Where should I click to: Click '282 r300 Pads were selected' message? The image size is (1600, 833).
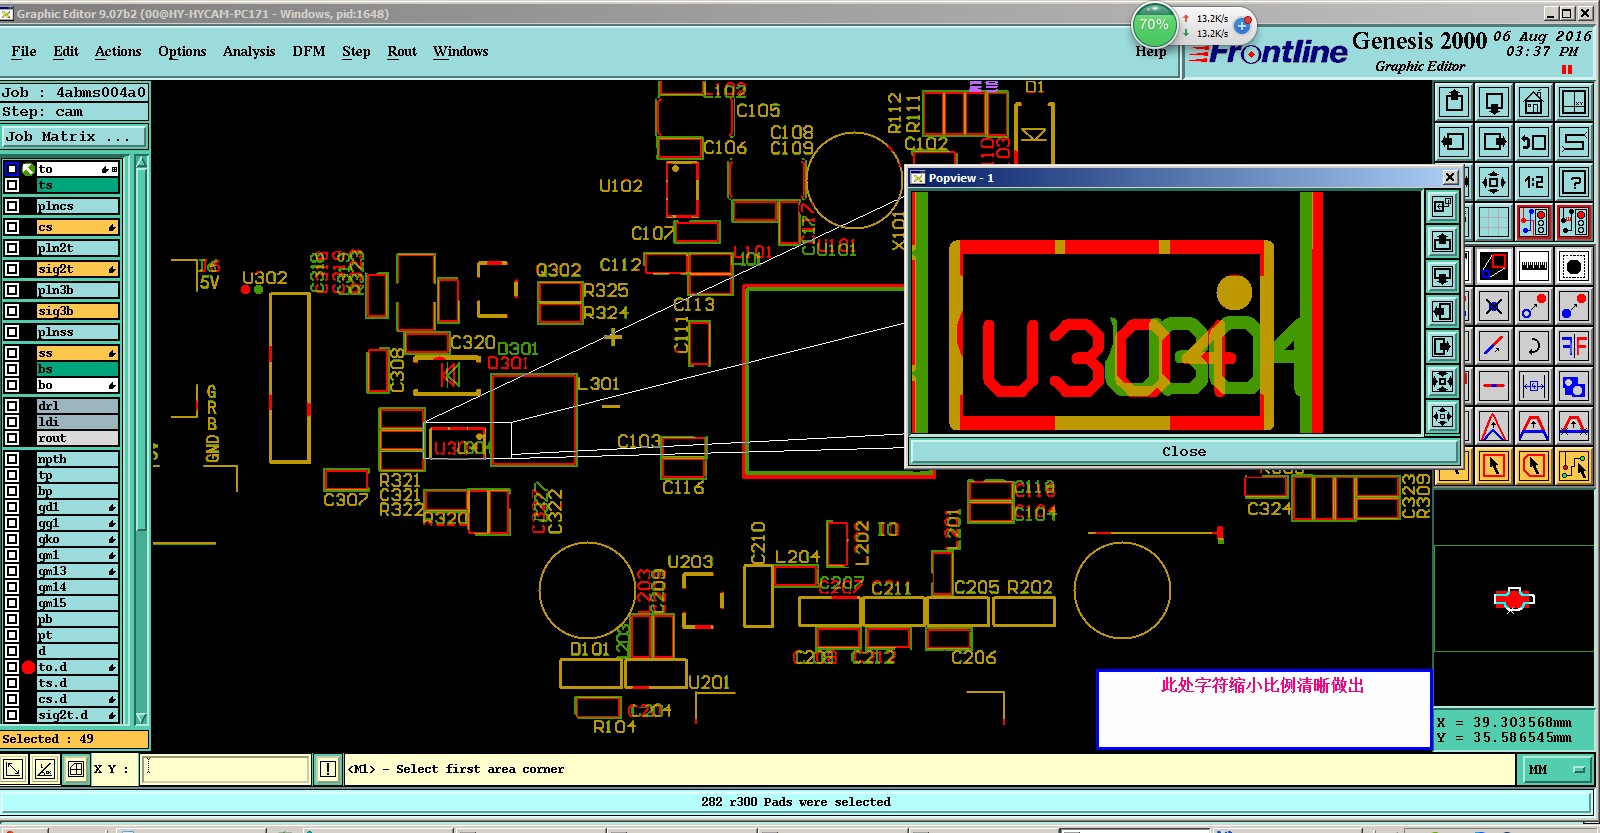tap(796, 802)
